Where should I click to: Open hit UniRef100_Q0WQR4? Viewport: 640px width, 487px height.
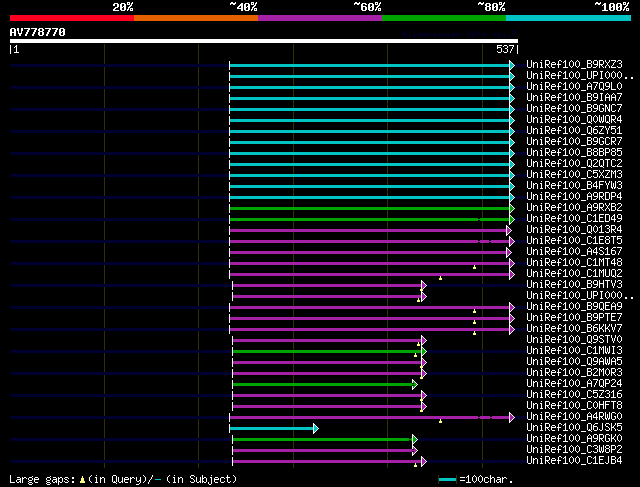[x=574, y=120]
